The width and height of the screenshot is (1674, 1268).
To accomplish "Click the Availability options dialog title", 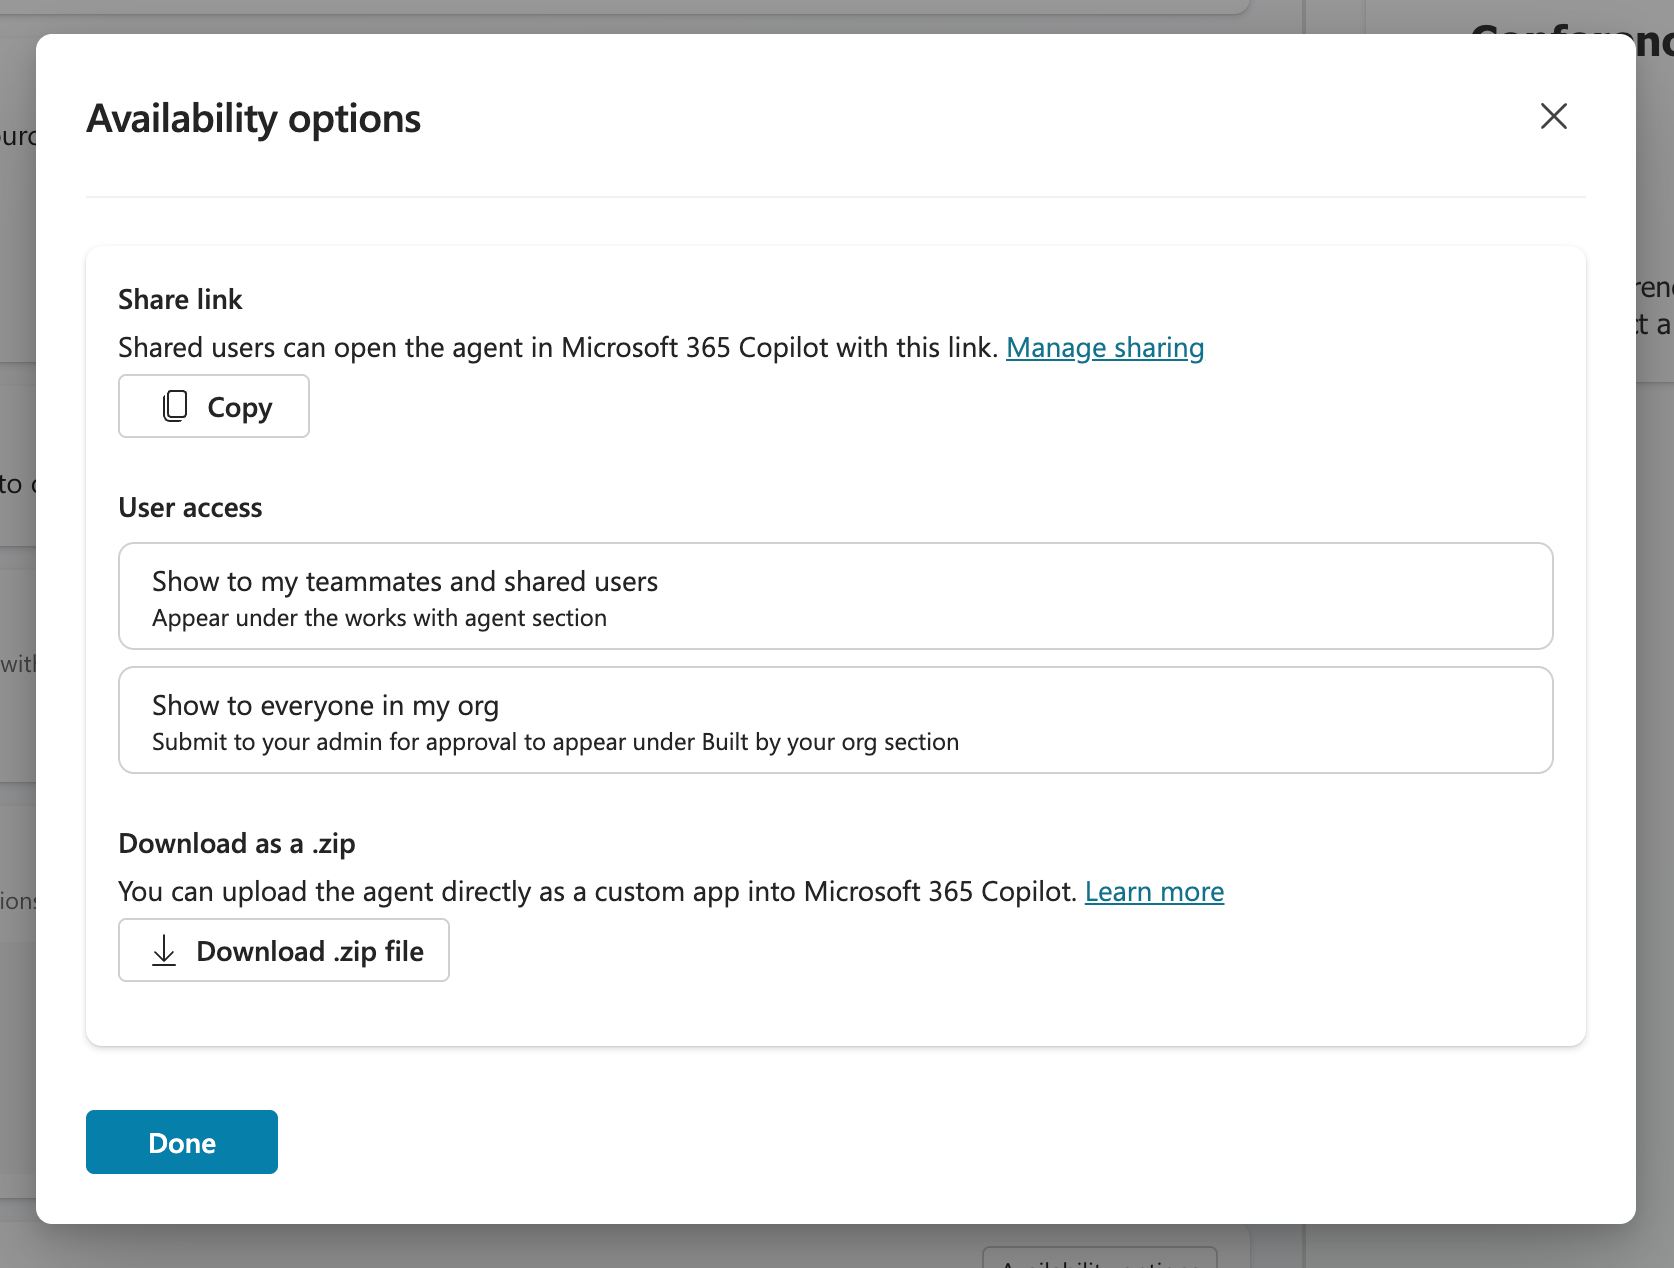I will pyautogui.click(x=254, y=118).
